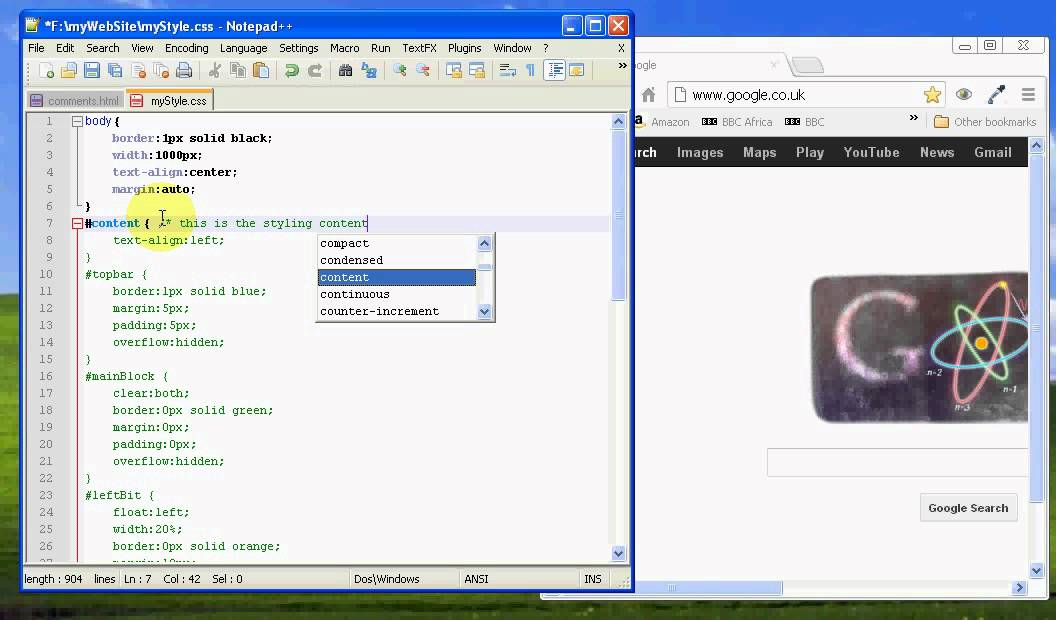This screenshot has height=620, width=1056.
Task: Click autocomplete list scroll up arrow
Action: click(x=484, y=243)
